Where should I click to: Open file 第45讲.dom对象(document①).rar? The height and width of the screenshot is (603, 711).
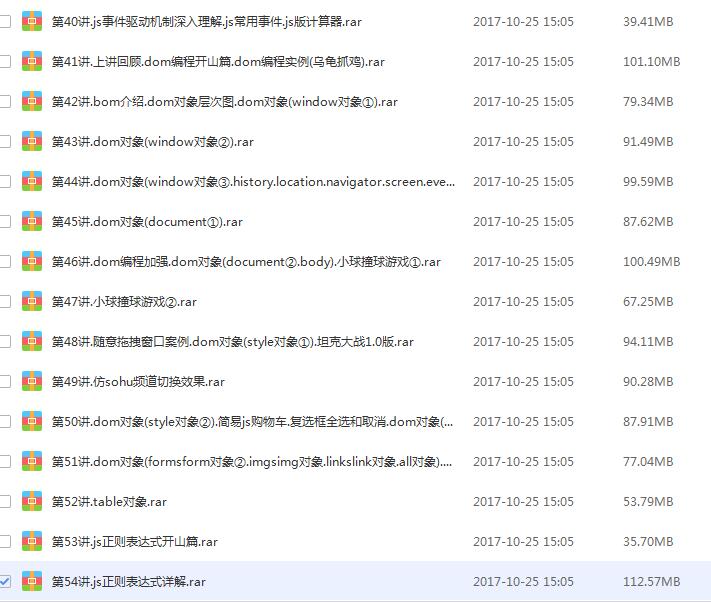[x=147, y=222]
